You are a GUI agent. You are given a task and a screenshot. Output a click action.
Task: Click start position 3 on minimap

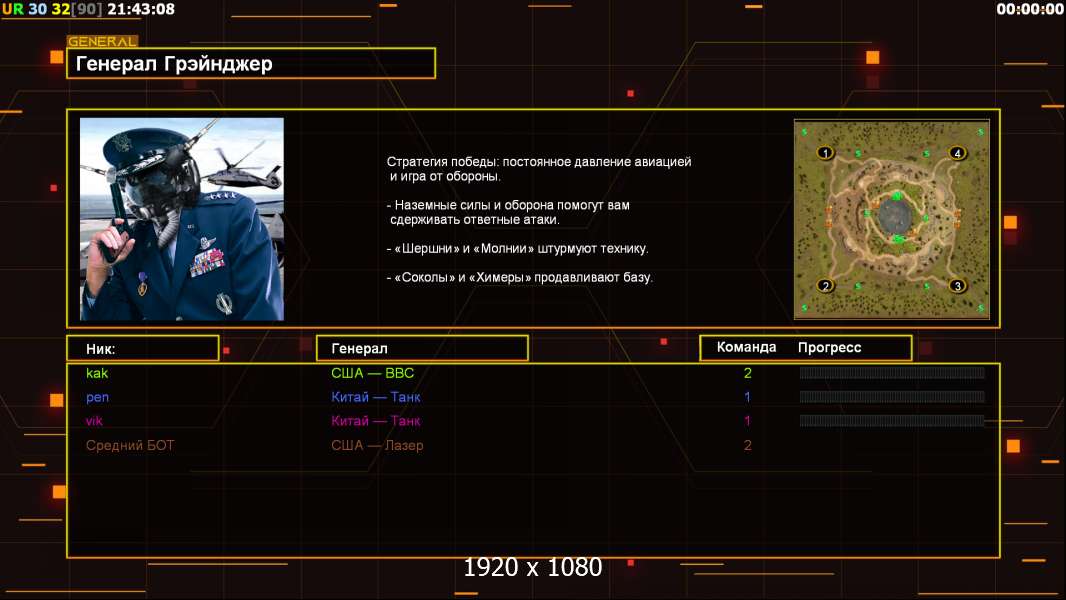957,285
